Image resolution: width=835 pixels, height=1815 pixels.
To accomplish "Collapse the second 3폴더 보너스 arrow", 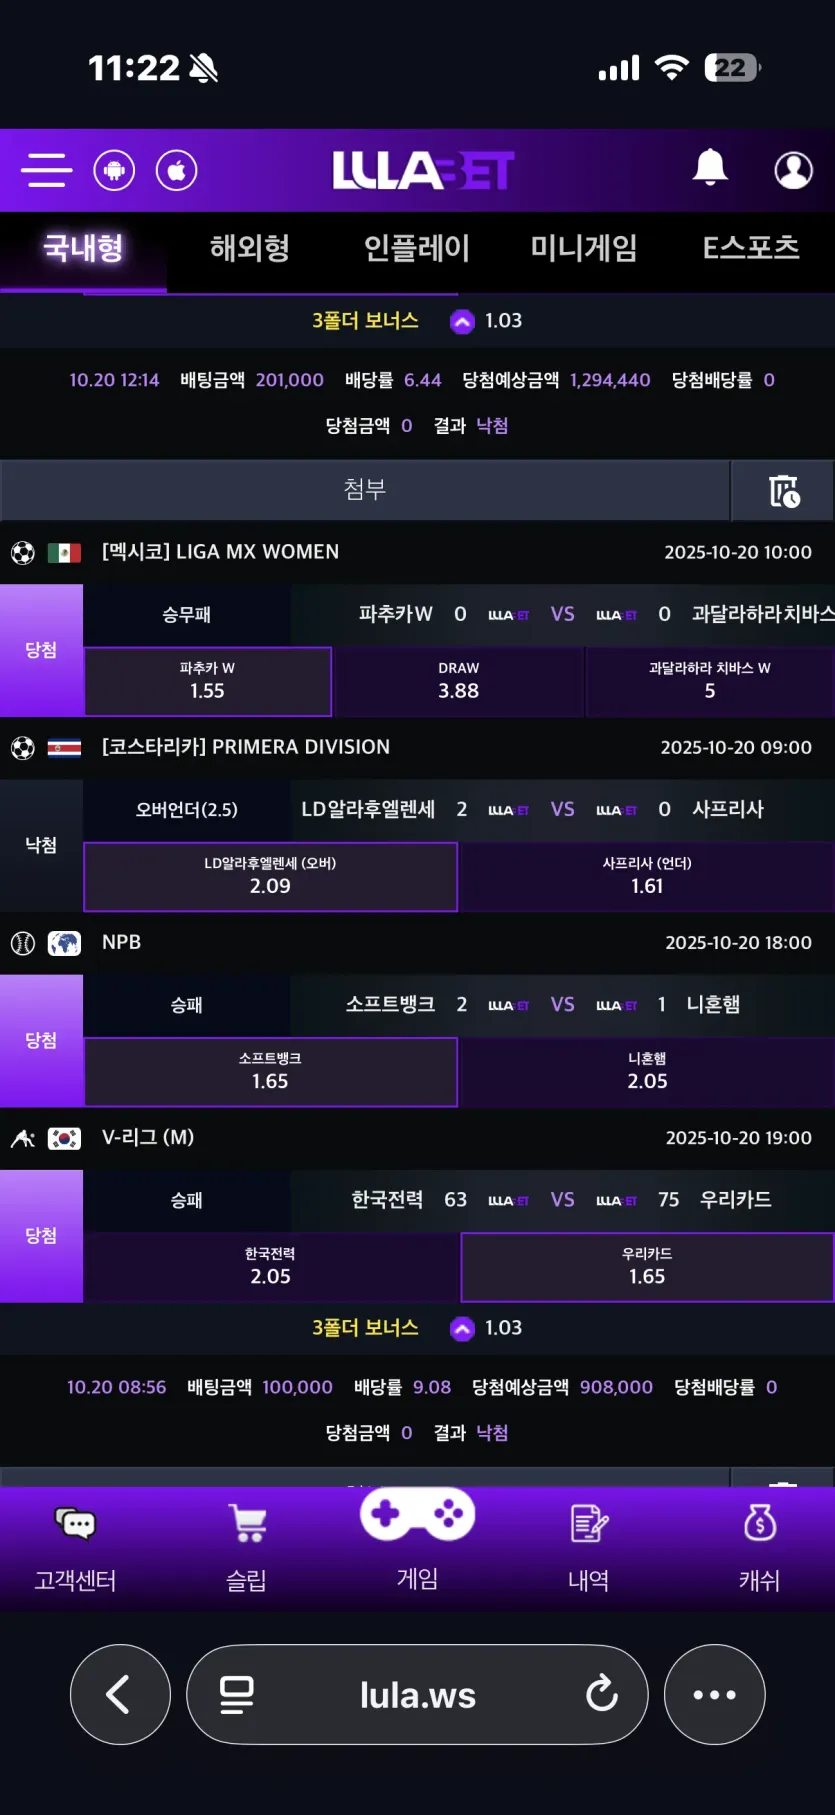I will (x=462, y=1328).
